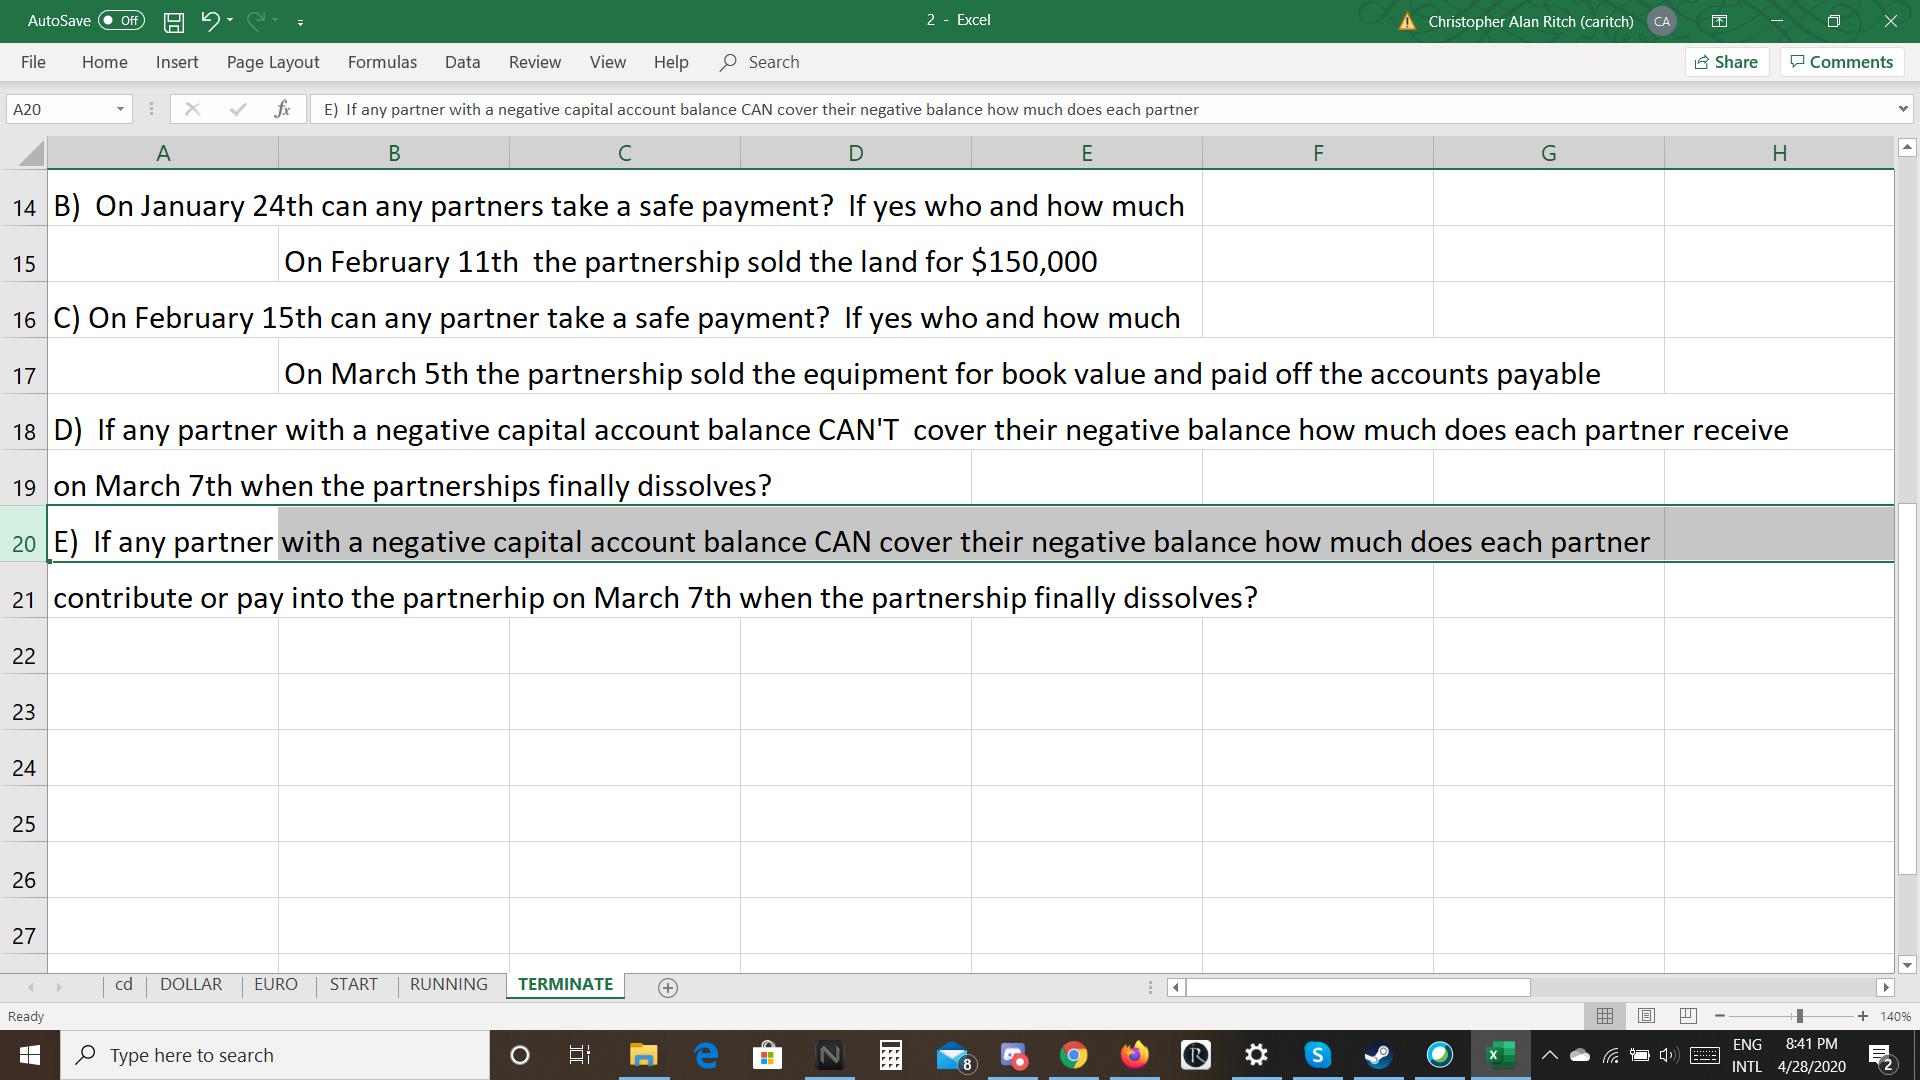Image resolution: width=1920 pixels, height=1080 pixels.
Task: Open the Name Box dropdown
Action: 119,109
